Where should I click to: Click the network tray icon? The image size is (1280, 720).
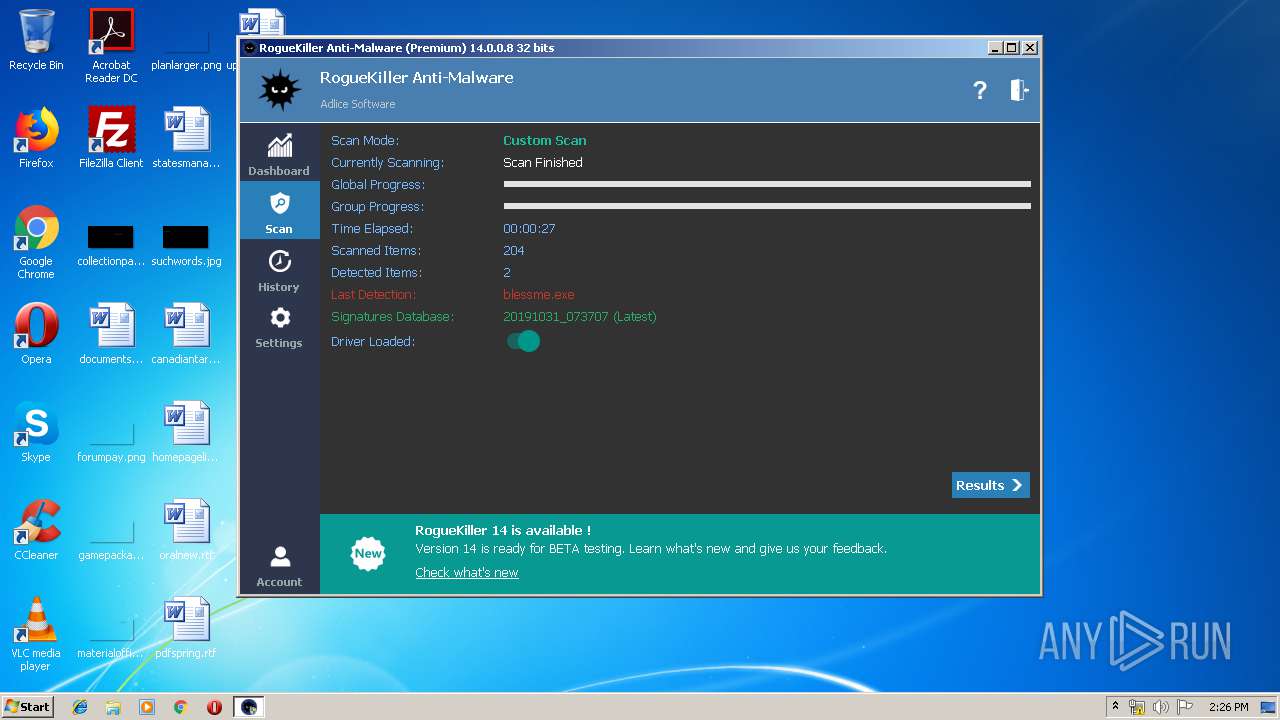pyautogui.click(x=1137, y=707)
